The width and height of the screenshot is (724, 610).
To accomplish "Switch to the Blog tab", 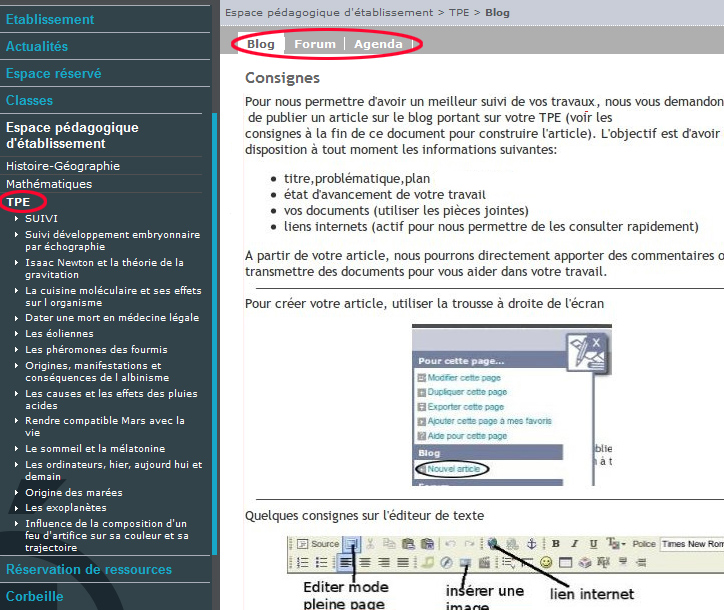I will pos(260,44).
